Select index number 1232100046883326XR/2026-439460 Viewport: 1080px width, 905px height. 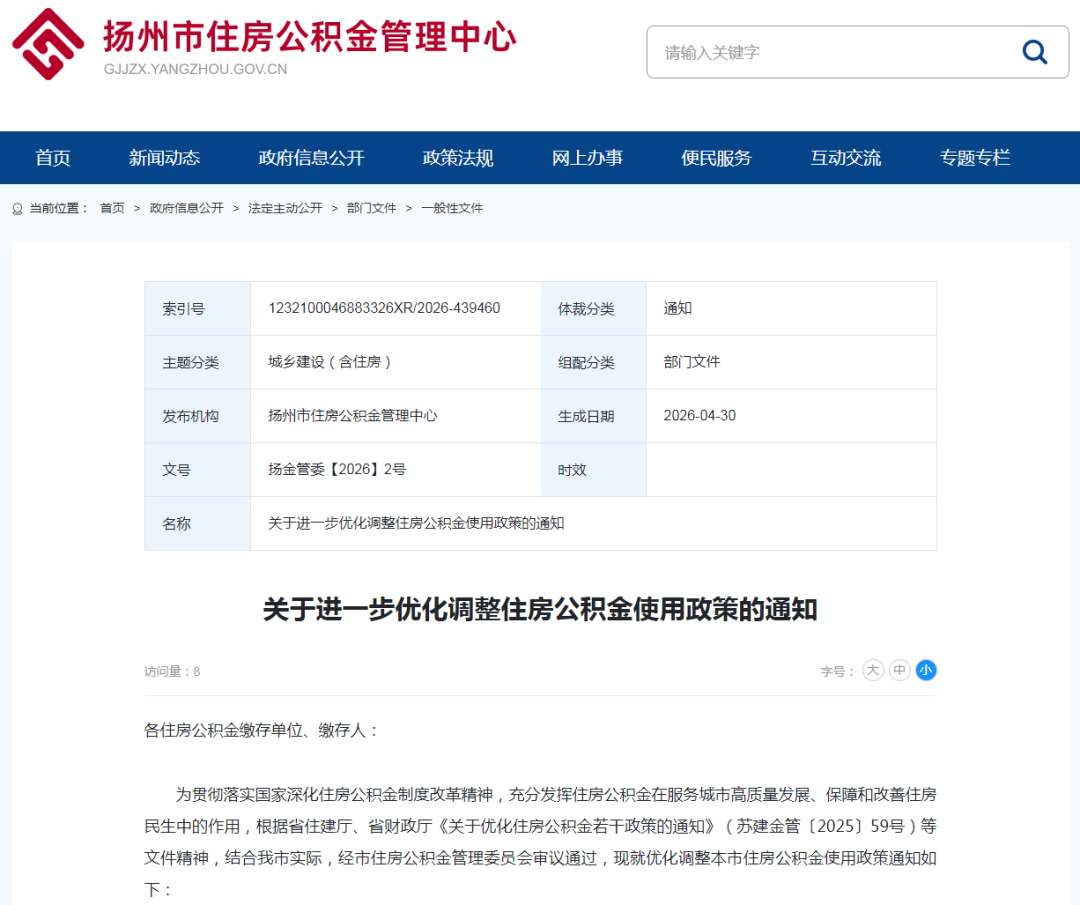point(384,308)
